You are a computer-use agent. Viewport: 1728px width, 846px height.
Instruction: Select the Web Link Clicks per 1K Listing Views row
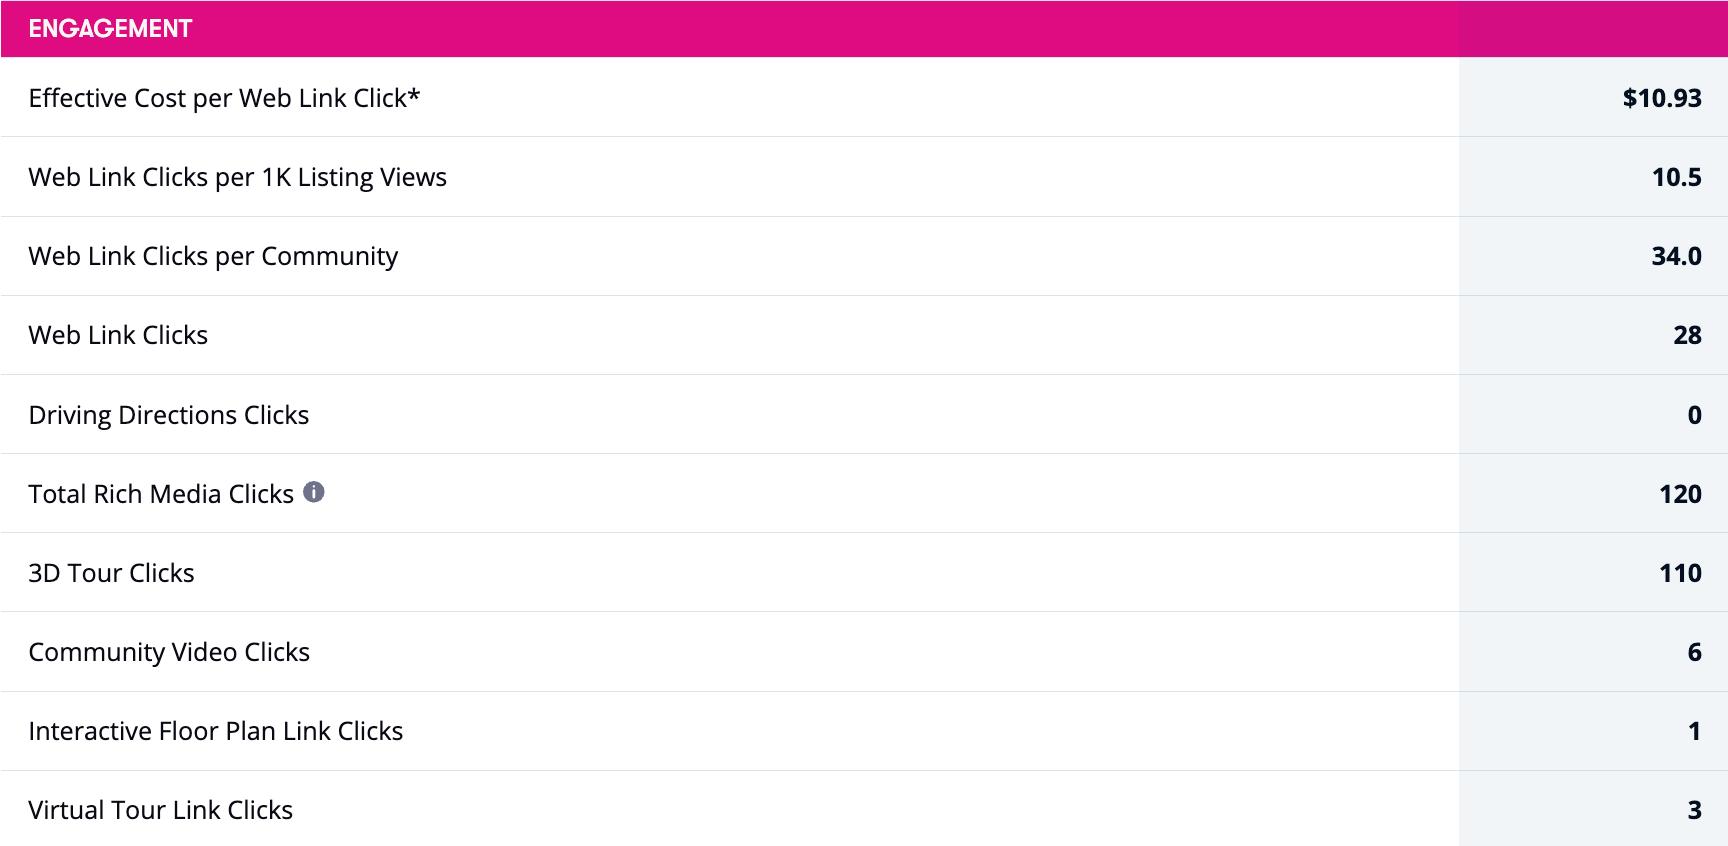pyautogui.click(x=237, y=177)
